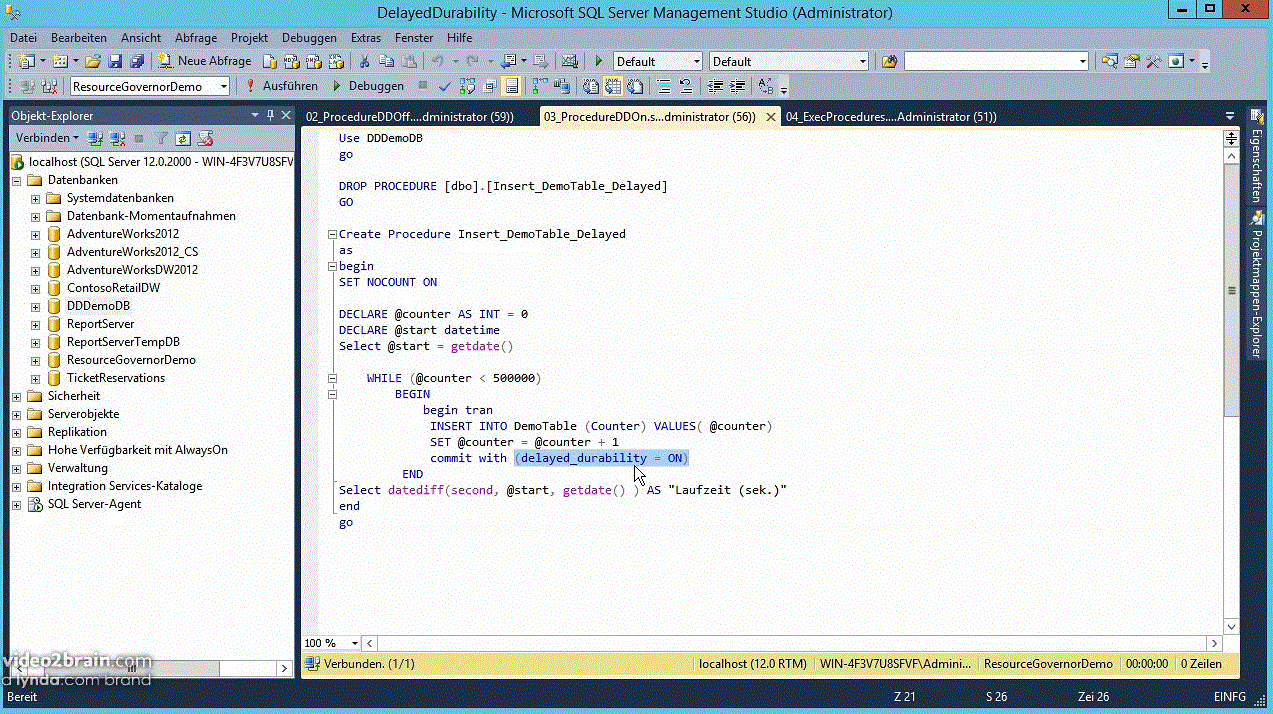This screenshot has width=1273, height=714.
Task: Click the uncomment selected lines icon
Action: pos(686,86)
